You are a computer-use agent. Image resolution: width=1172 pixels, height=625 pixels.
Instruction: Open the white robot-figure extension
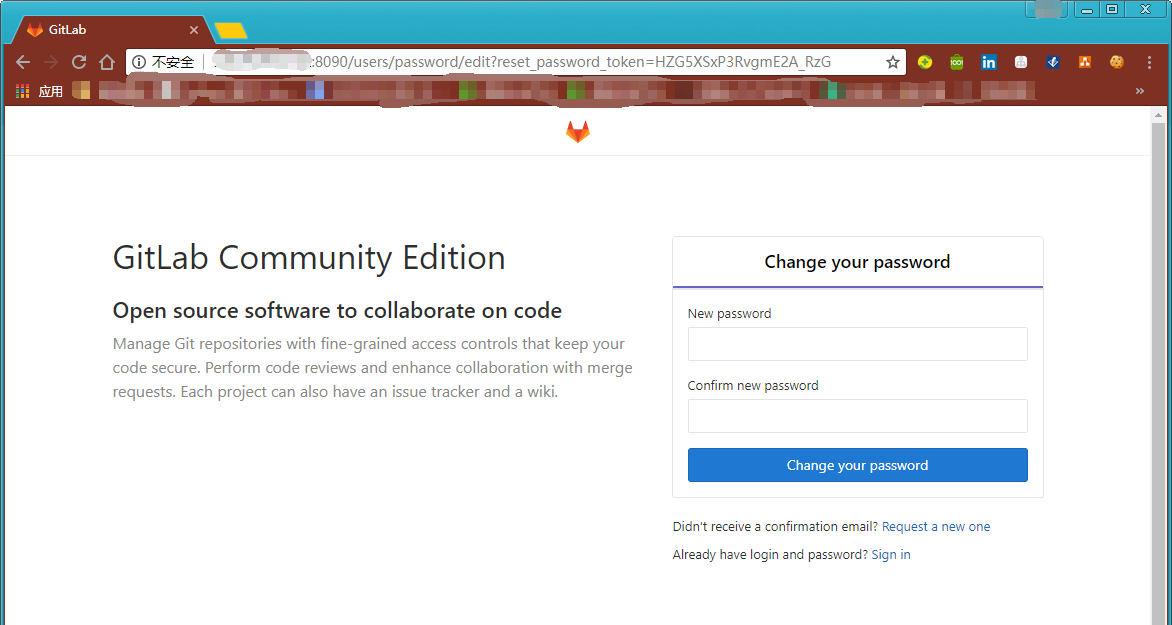[1021, 62]
